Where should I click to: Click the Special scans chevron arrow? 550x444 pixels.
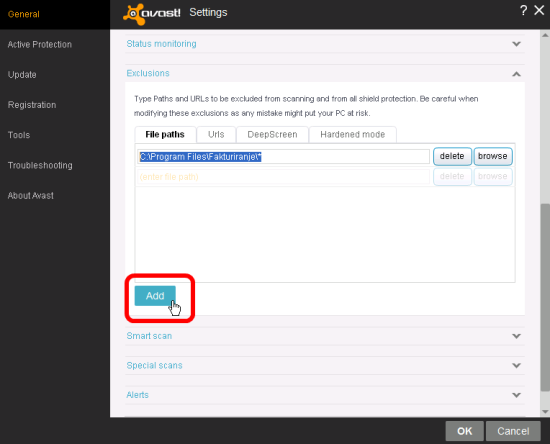tap(516, 365)
